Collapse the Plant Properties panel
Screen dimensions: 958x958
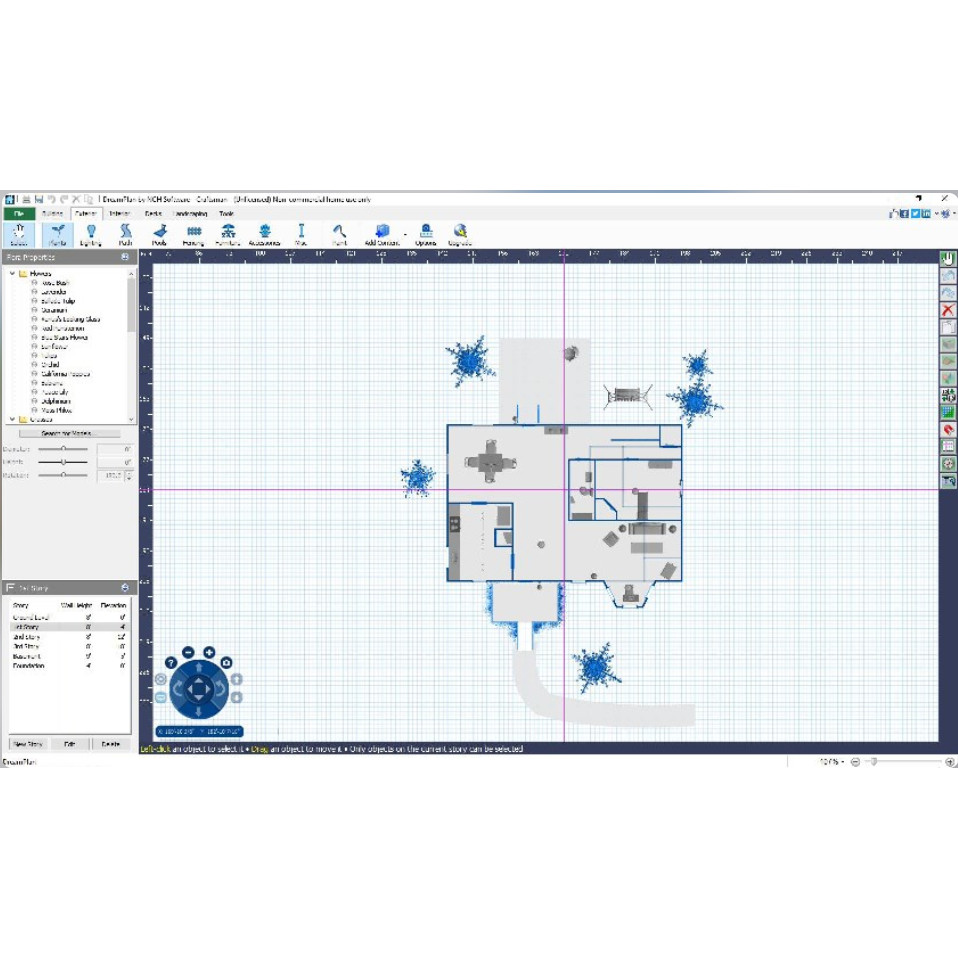point(125,257)
